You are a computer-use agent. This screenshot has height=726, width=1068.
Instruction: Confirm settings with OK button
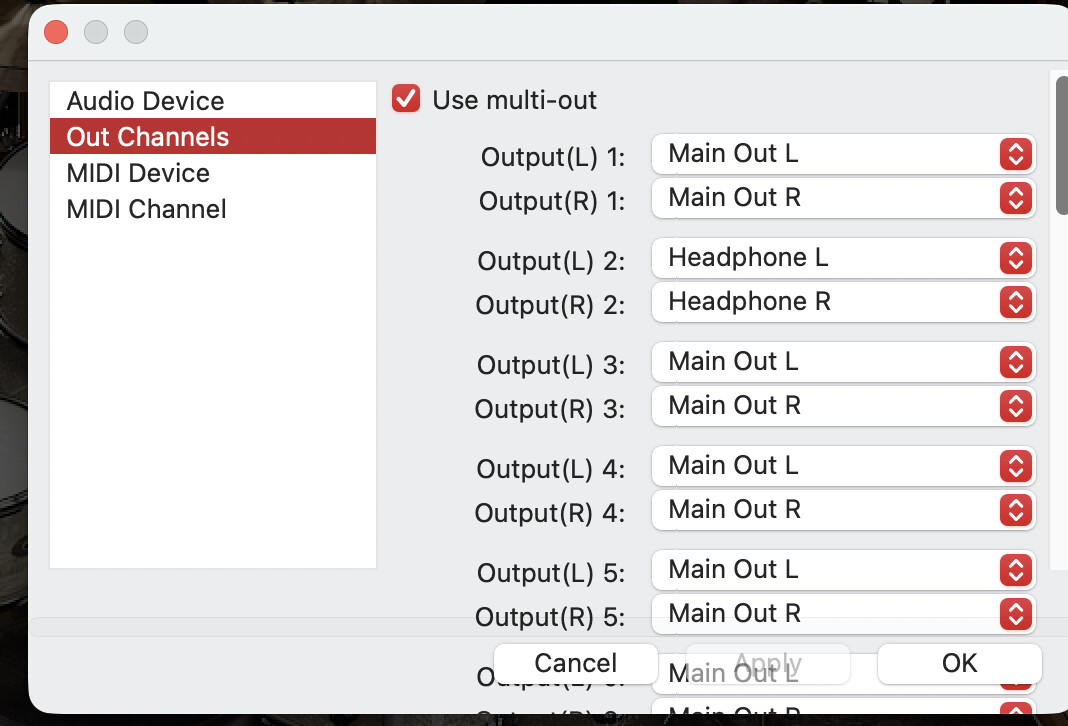[x=959, y=663]
